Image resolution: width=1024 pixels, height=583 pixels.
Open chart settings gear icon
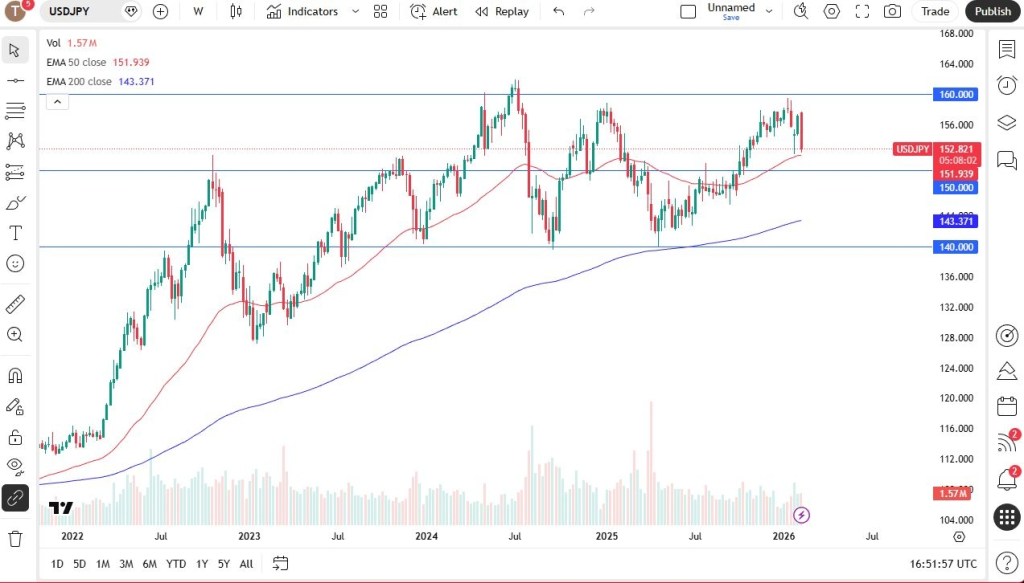831,11
